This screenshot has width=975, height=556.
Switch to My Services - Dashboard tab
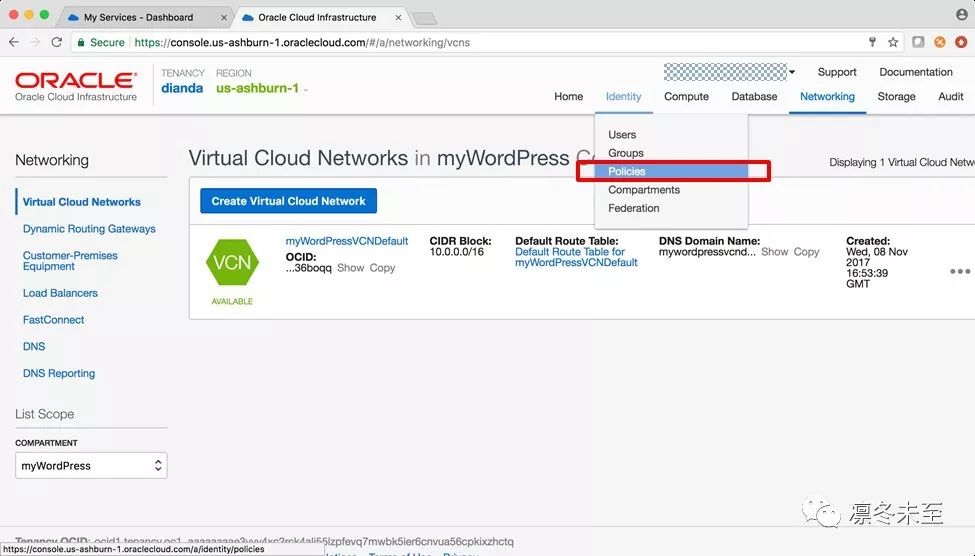tap(138, 17)
